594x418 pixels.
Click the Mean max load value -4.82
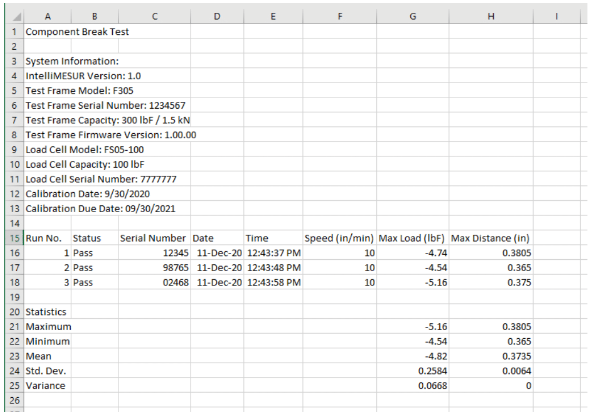413,356
